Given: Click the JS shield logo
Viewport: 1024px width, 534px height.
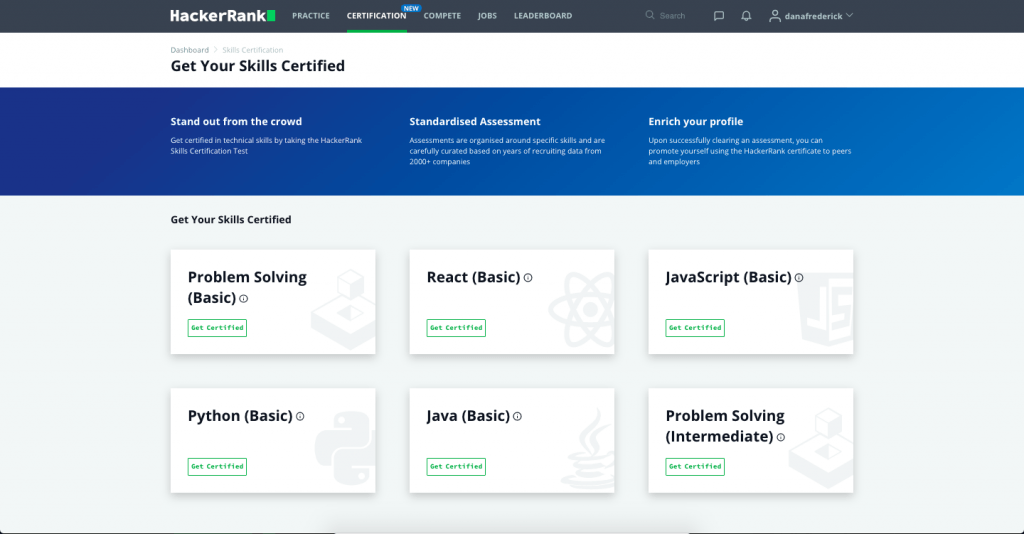Looking at the screenshot, I should [x=826, y=309].
